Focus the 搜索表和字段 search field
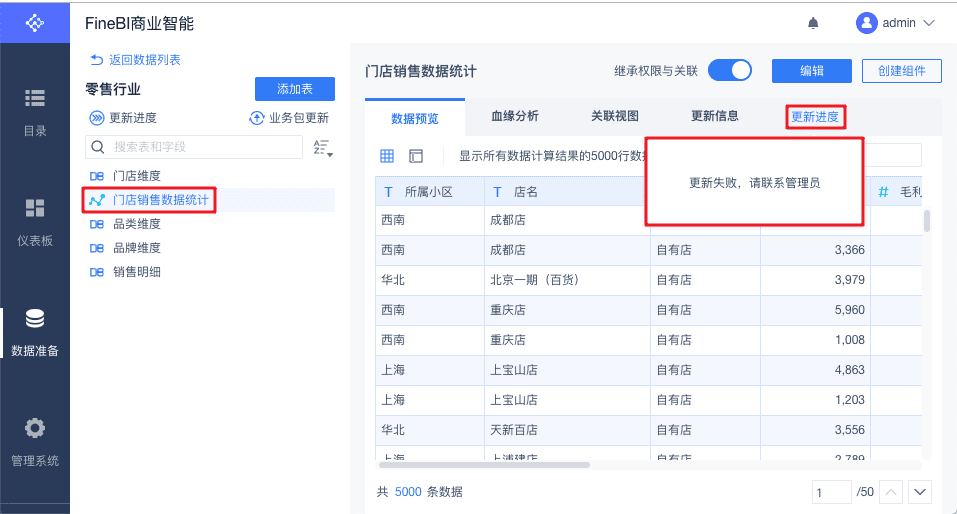 pyautogui.click(x=200, y=147)
